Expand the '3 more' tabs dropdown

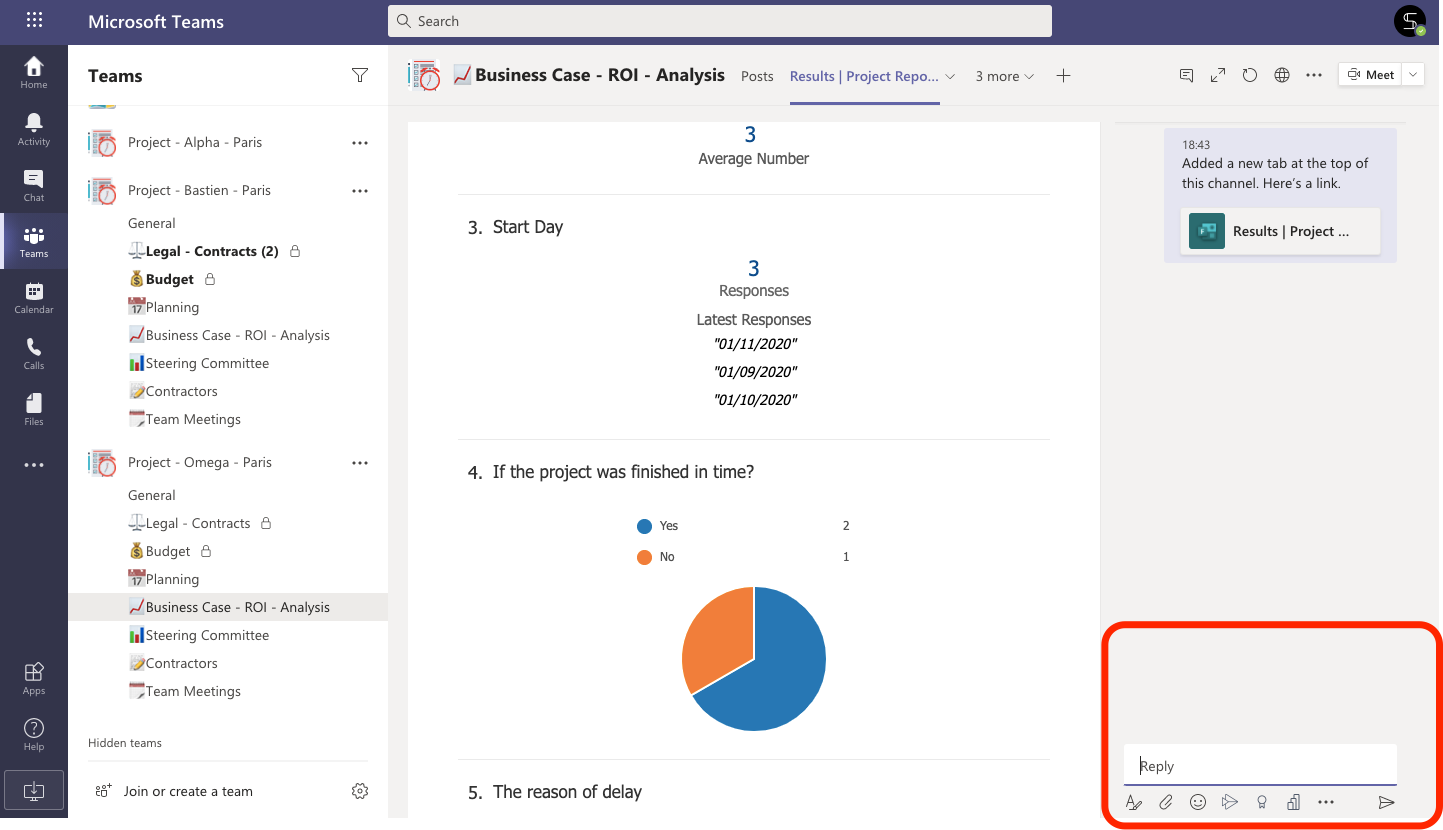[x=1005, y=76]
